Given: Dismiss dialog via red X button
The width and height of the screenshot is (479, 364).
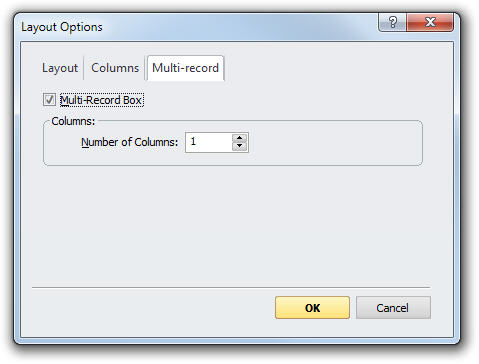Looking at the screenshot, I should pyautogui.click(x=430, y=22).
